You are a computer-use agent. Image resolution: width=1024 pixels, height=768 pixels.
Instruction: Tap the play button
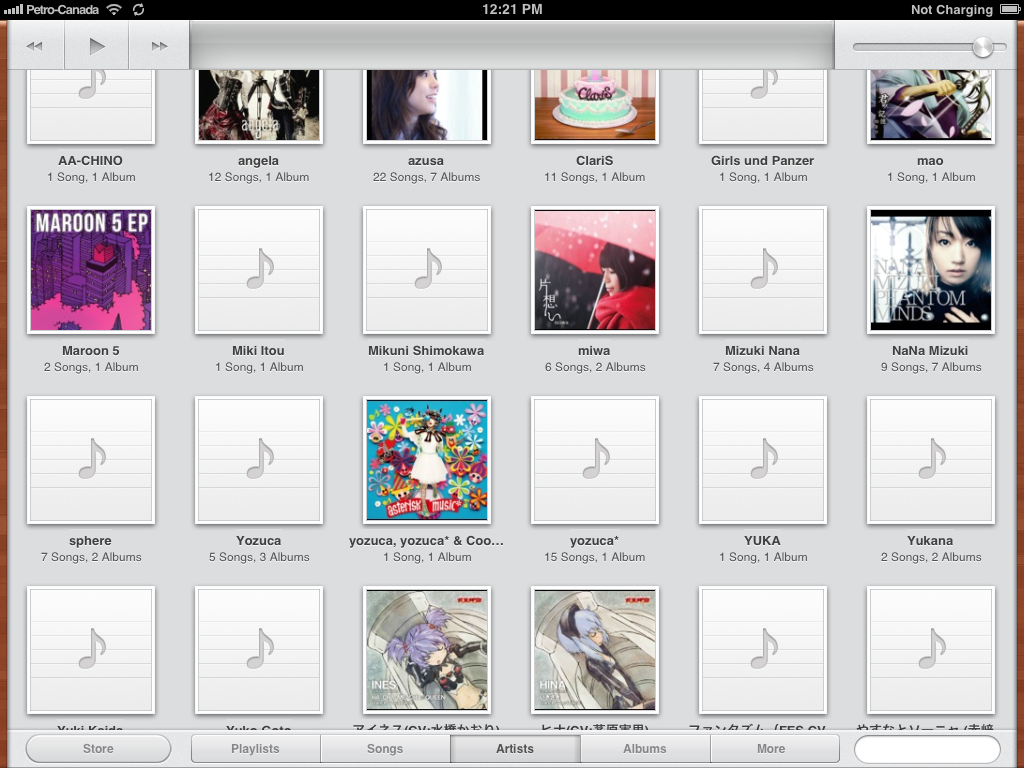97,46
